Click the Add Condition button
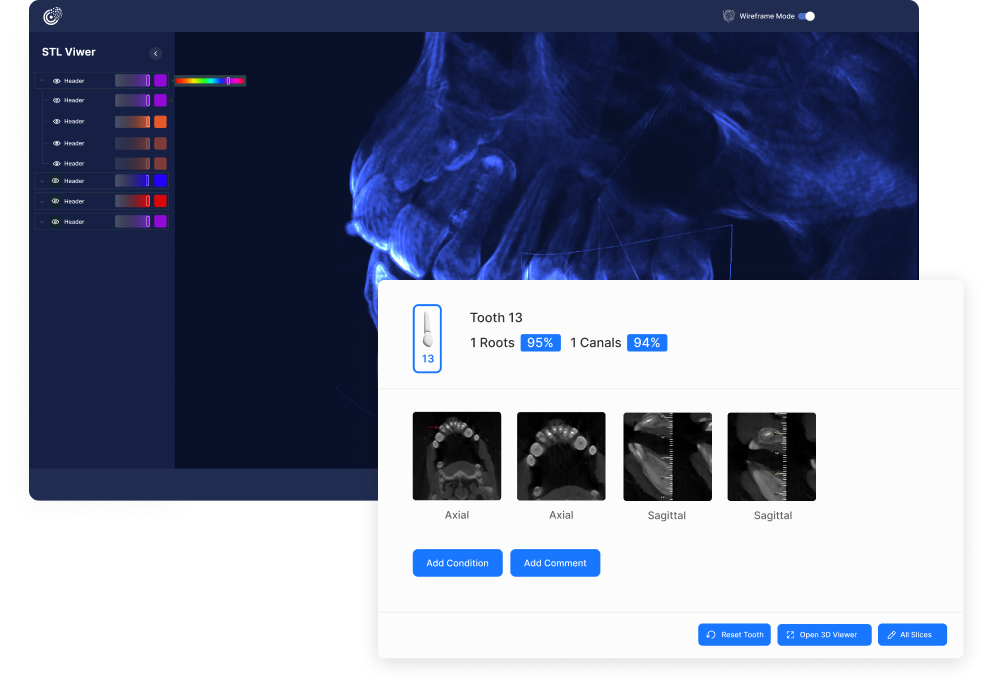Image resolution: width=986 pixels, height=685 pixels. coord(457,563)
